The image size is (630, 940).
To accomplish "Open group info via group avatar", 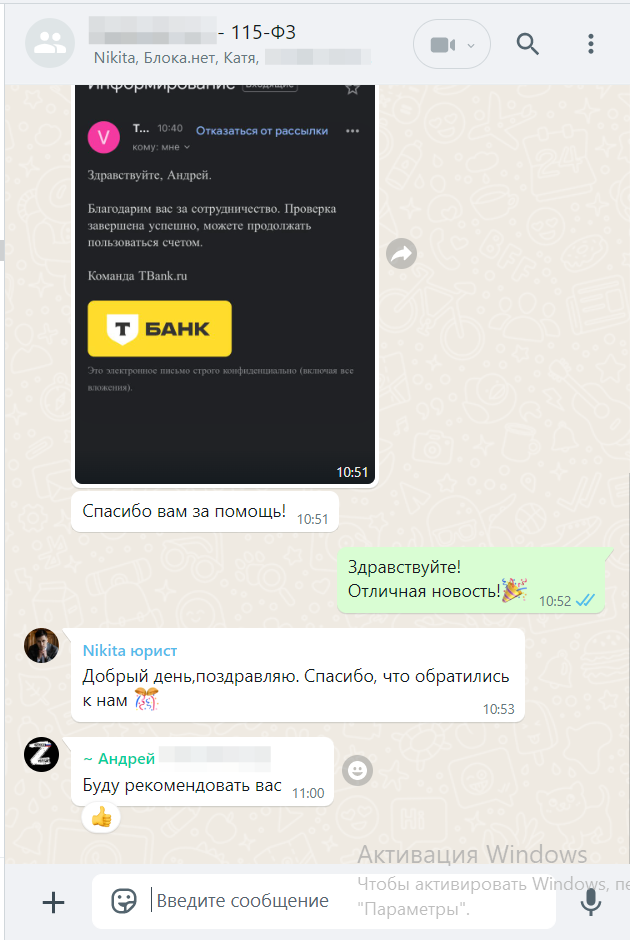I will tap(50, 43).
